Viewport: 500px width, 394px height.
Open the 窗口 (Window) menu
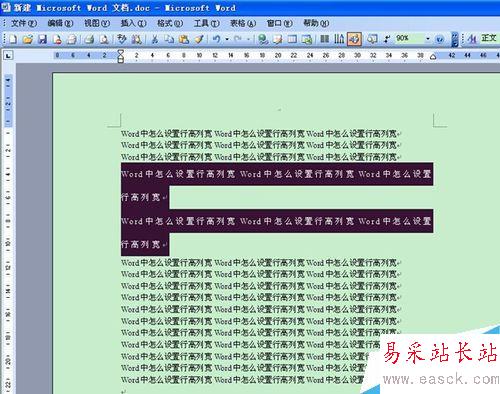coord(279,23)
